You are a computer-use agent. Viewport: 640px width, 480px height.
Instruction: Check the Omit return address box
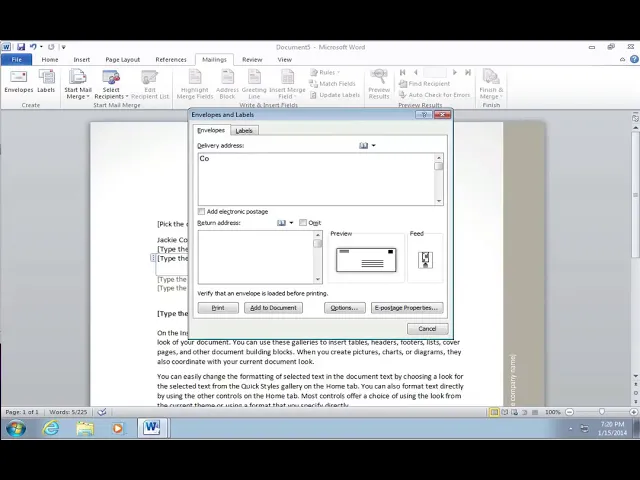303,223
